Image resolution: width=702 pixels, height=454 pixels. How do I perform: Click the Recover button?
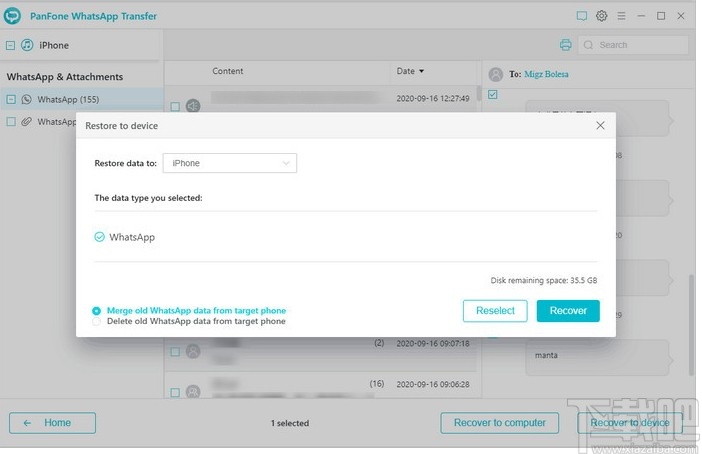coord(568,311)
